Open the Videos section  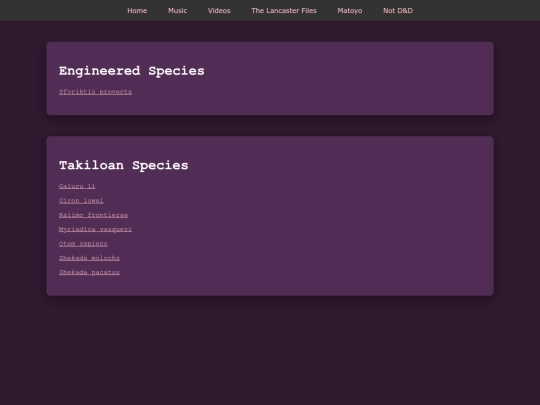[x=219, y=11]
